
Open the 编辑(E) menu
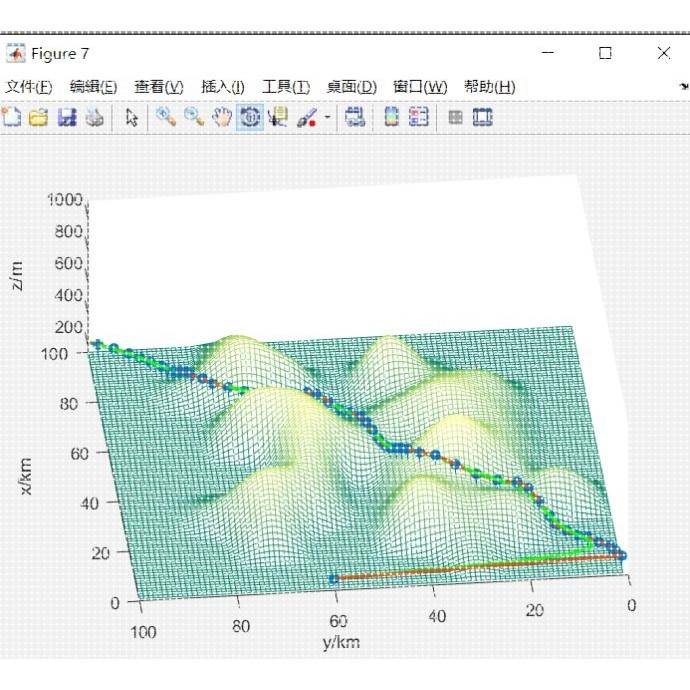[93, 87]
